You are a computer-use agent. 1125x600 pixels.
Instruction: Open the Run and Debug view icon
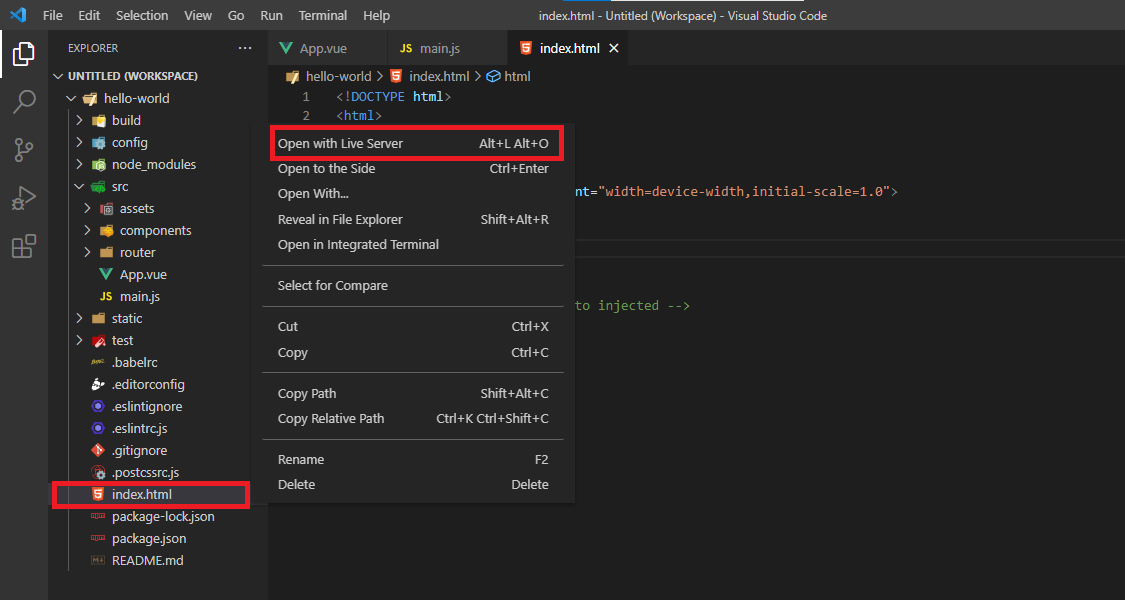click(x=24, y=198)
